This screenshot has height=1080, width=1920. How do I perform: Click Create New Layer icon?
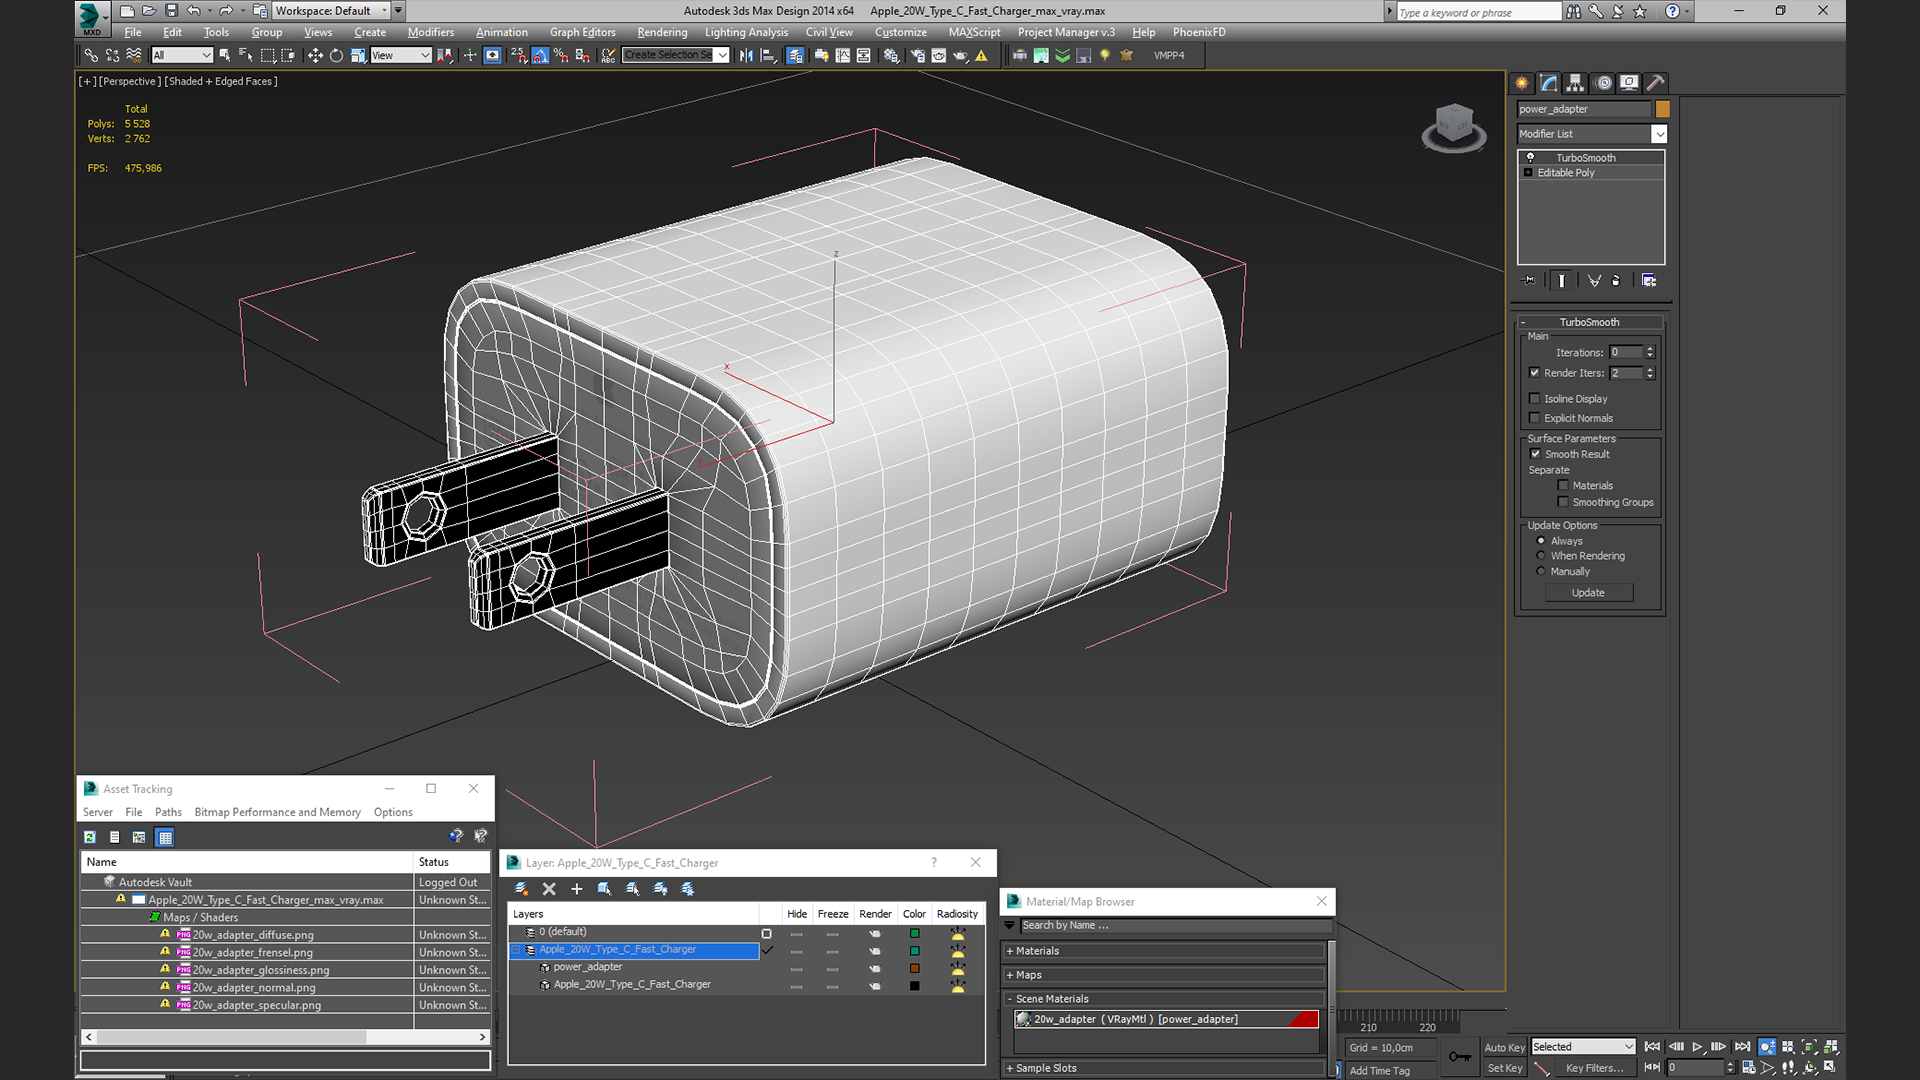521,888
